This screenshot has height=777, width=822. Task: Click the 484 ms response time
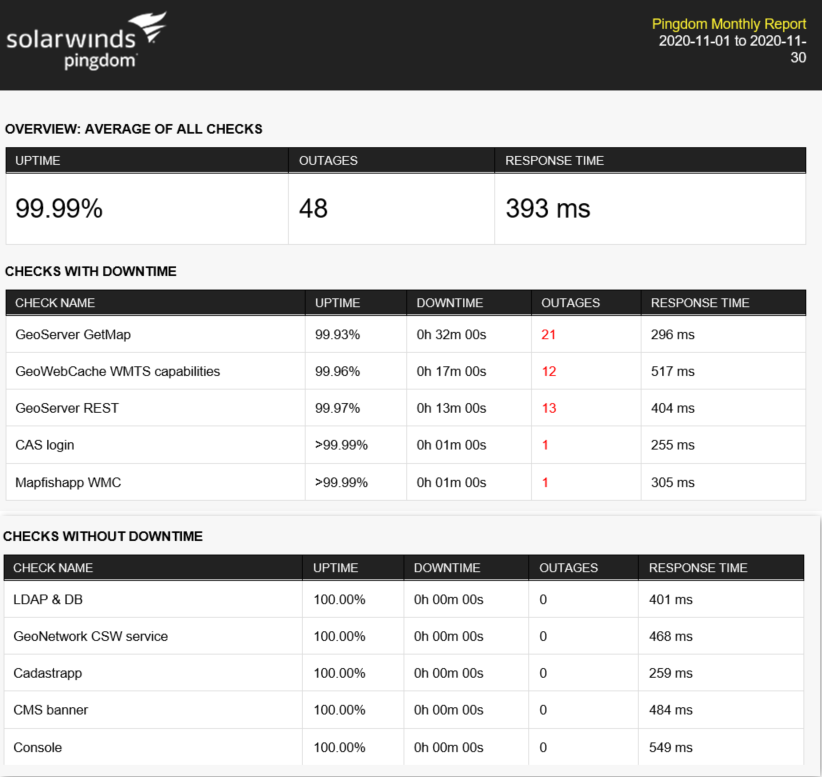point(670,710)
